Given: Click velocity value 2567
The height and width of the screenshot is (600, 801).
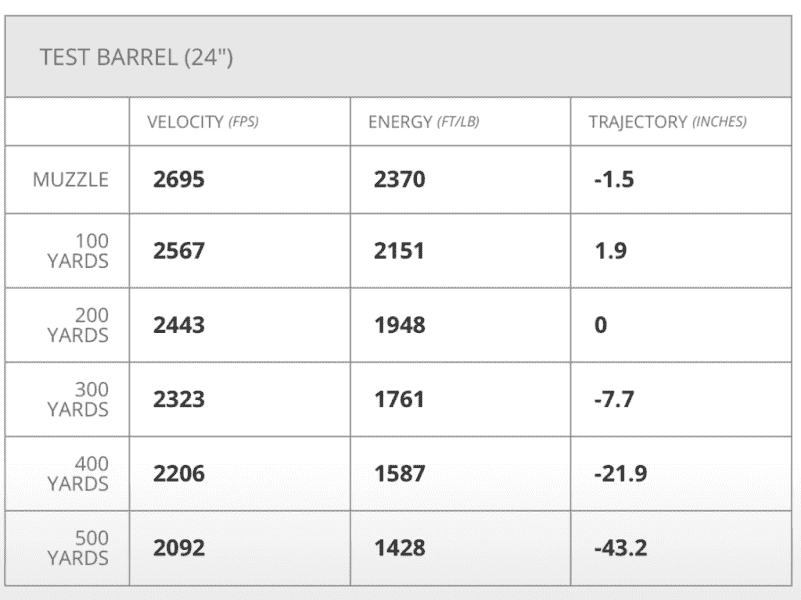Looking at the screenshot, I should pyautogui.click(x=179, y=251).
